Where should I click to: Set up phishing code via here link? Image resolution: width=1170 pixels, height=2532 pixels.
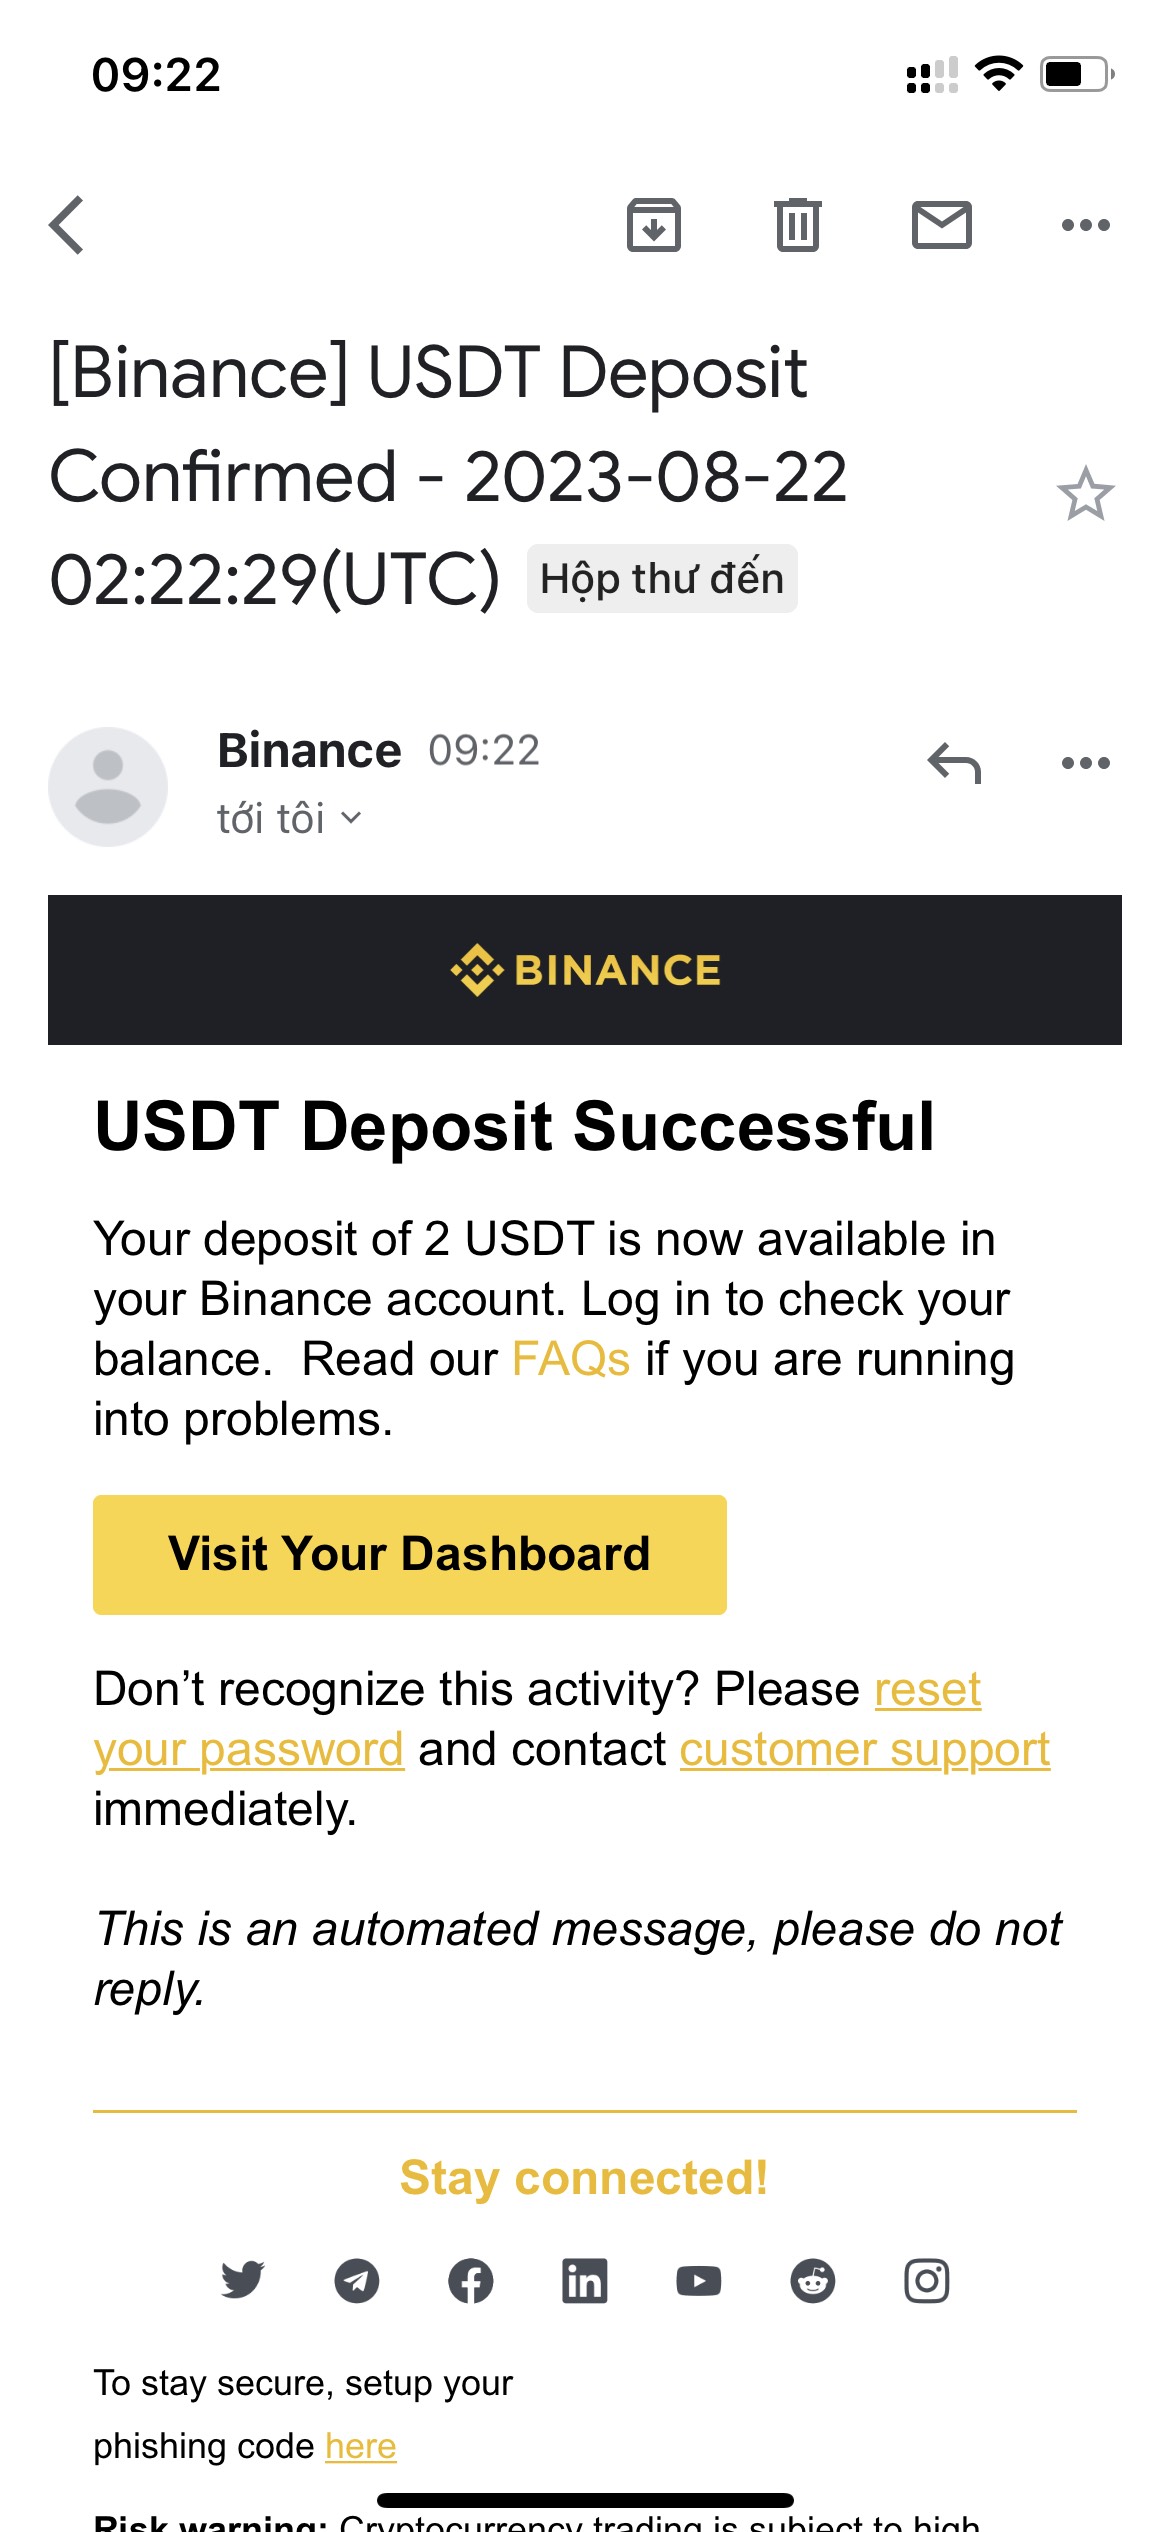pos(361,2446)
